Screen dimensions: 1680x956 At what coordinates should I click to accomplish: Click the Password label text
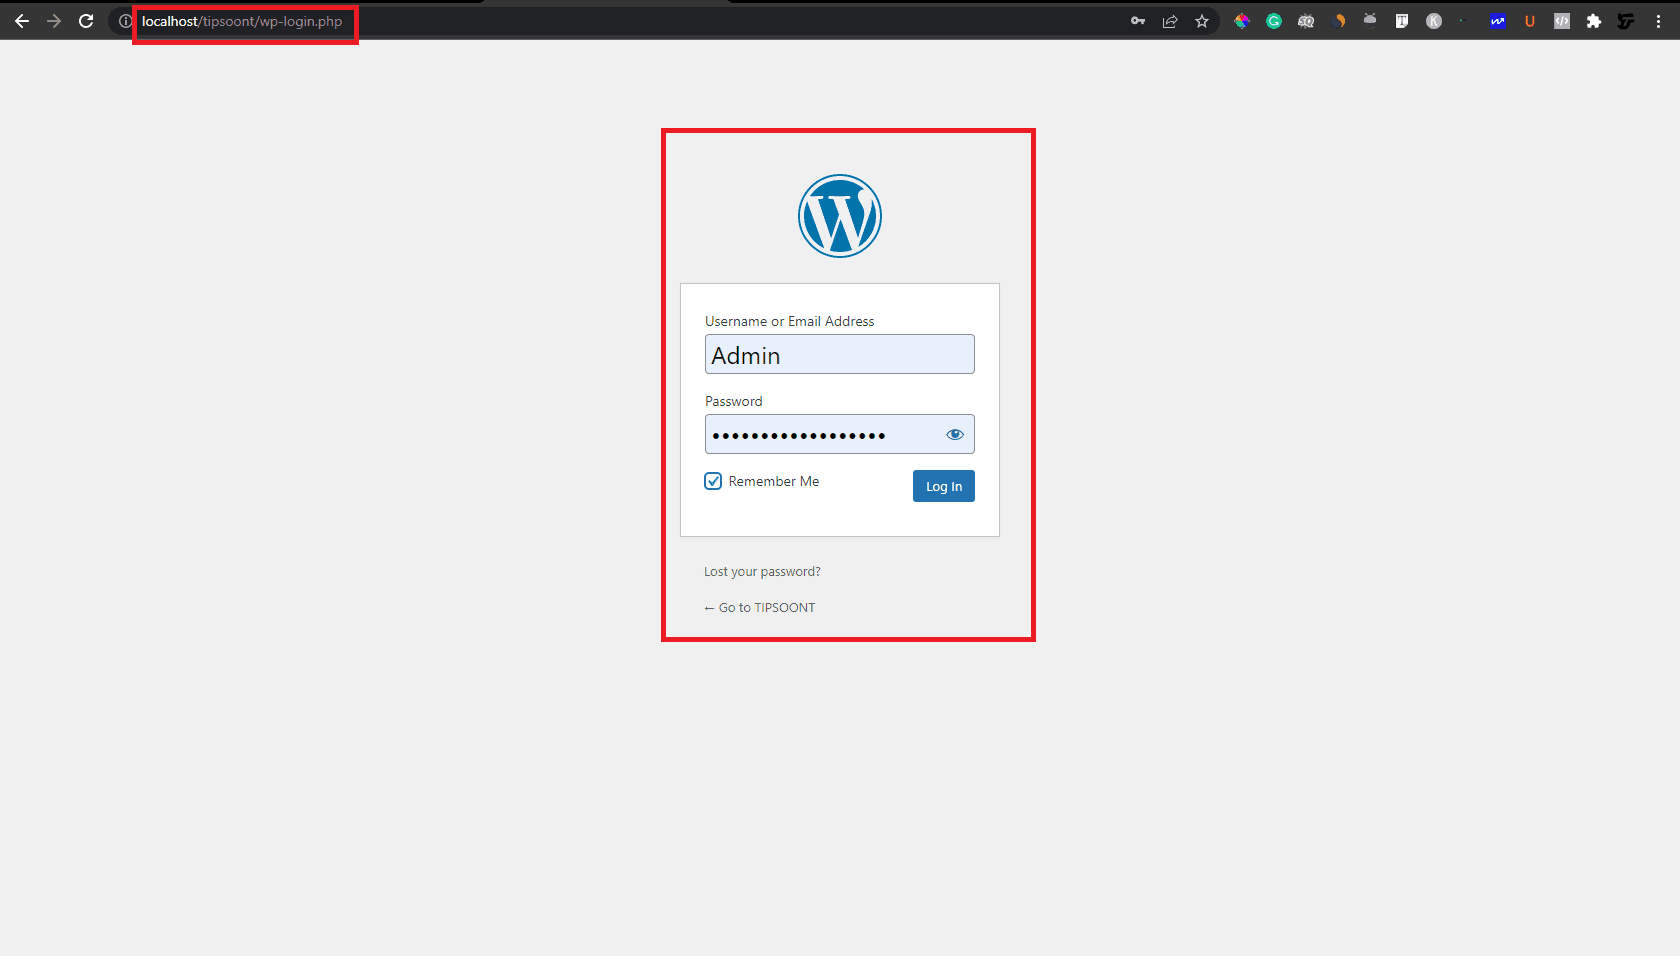(x=734, y=401)
